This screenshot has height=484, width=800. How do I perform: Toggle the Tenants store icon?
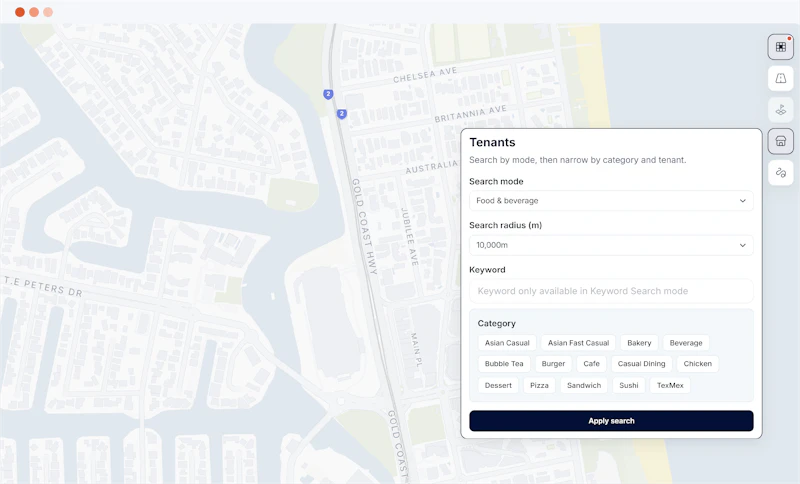781,141
